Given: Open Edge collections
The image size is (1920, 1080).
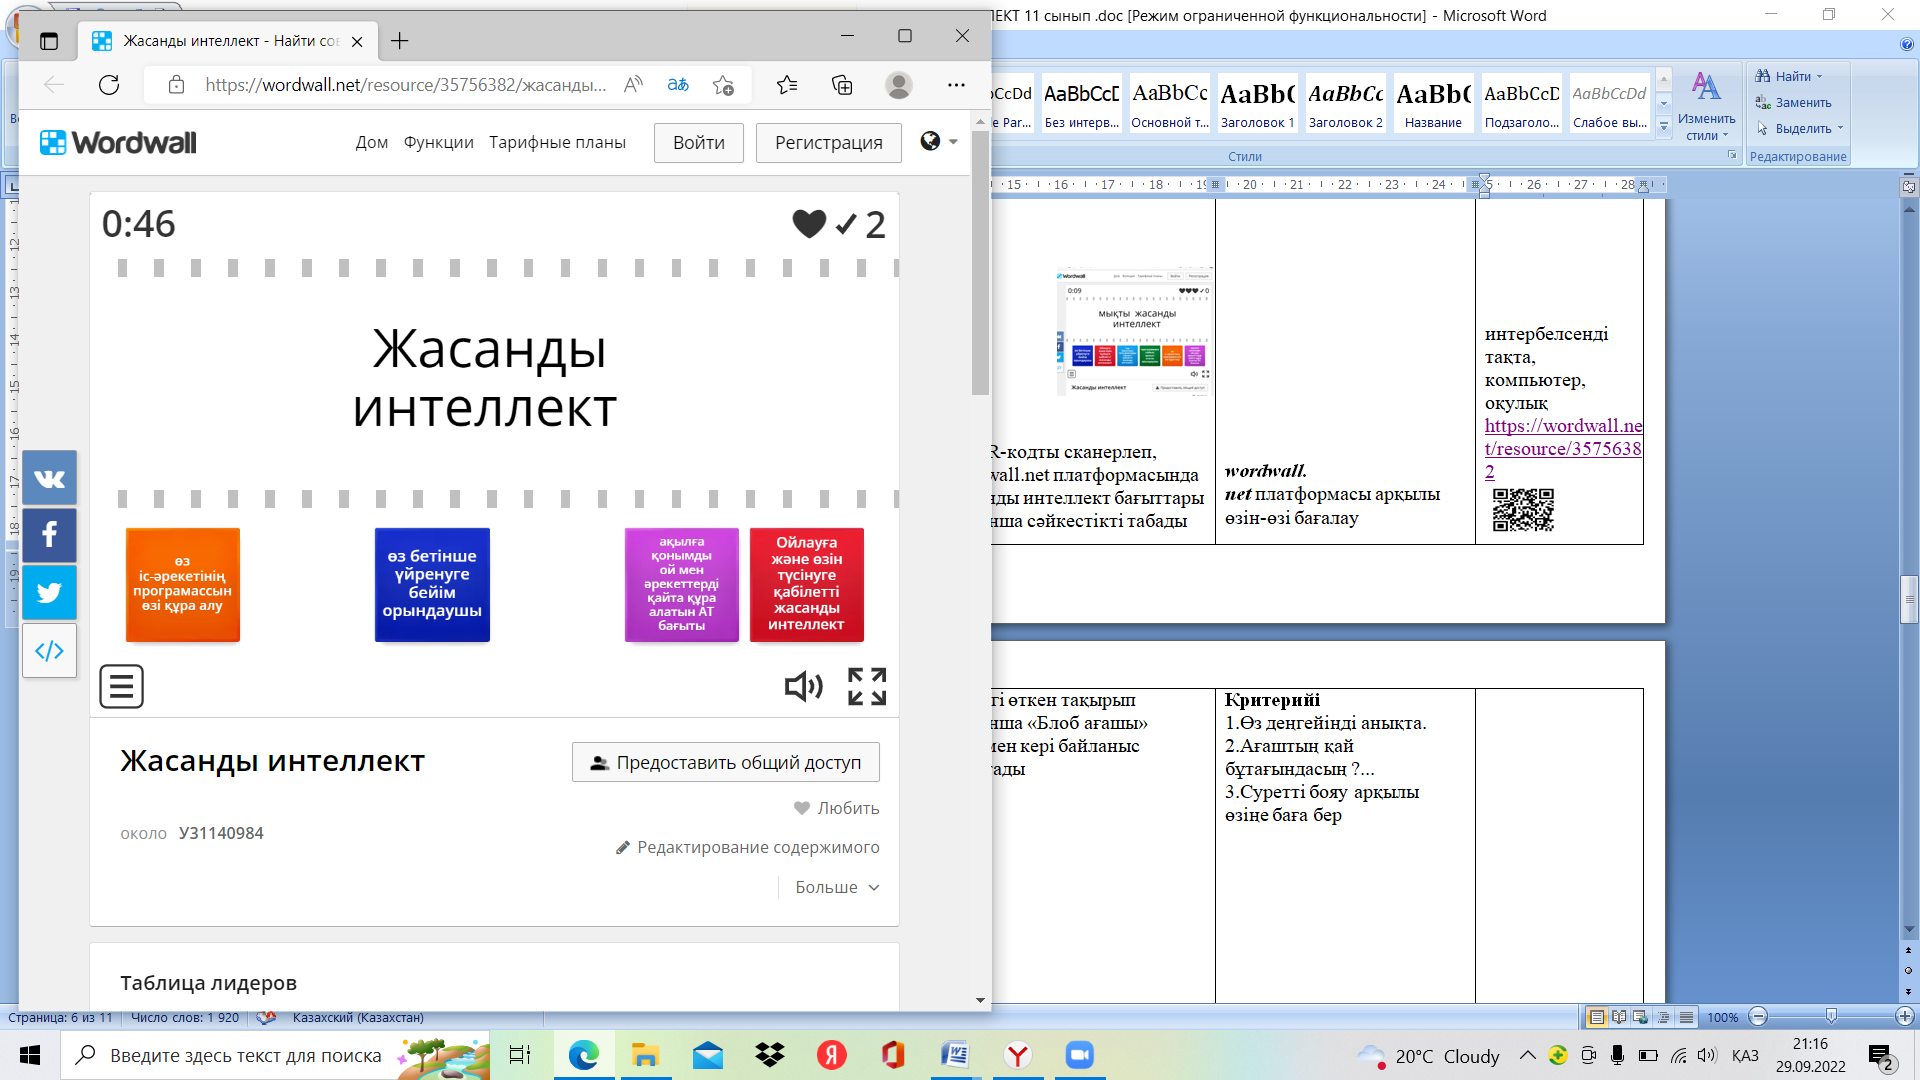Looking at the screenshot, I should 842,85.
